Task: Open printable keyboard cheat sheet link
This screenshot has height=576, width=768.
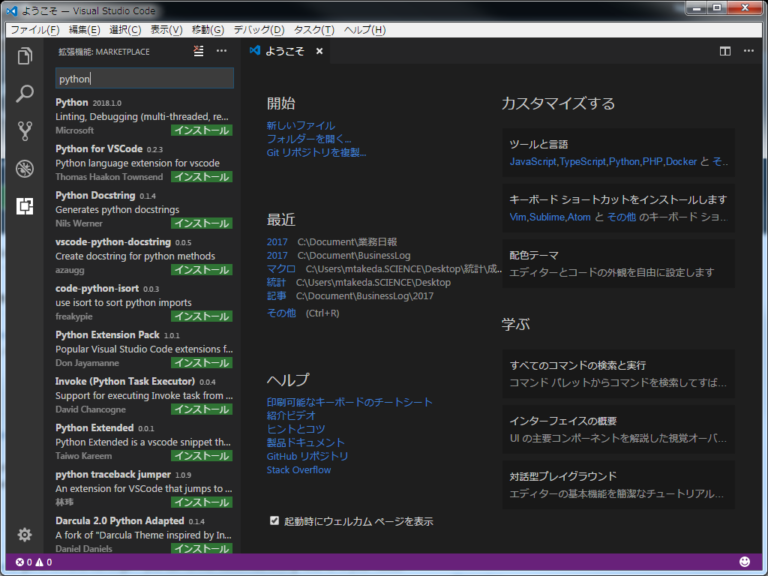Action: coord(349,402)
